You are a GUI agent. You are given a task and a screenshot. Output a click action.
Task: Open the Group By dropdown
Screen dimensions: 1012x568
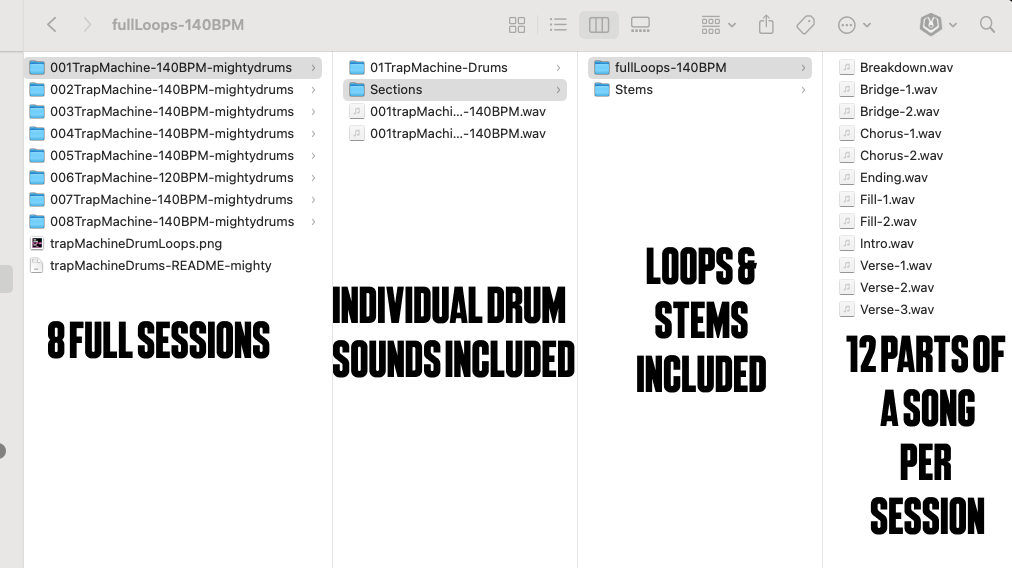click(x=718, y=25)
